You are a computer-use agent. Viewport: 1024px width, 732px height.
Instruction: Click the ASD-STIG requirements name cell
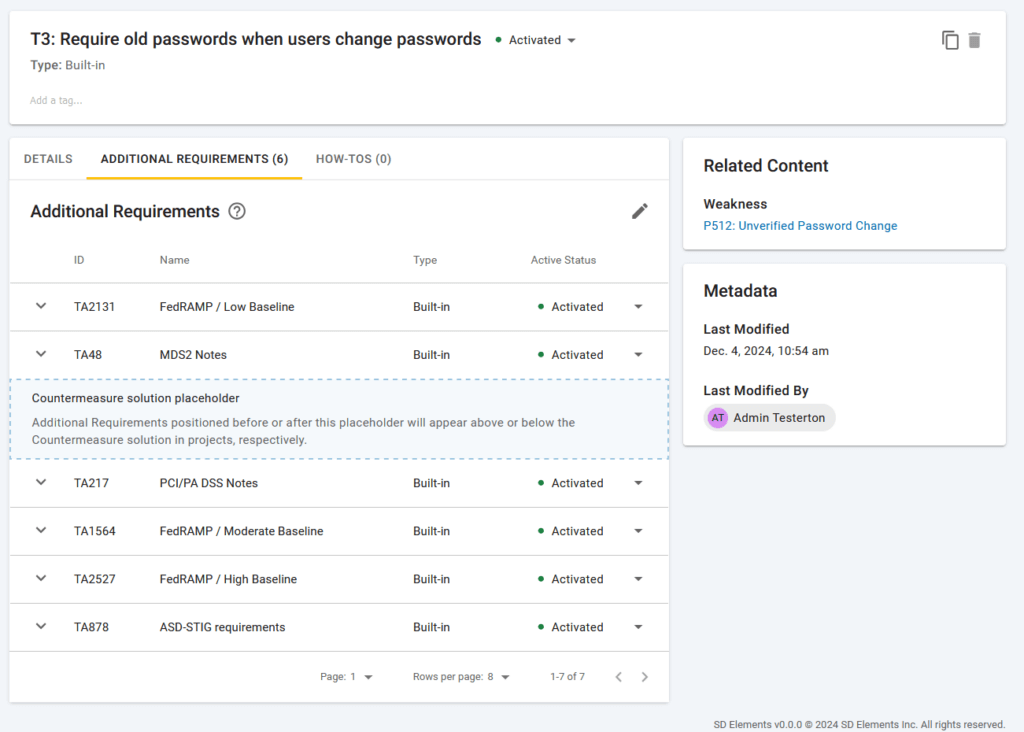tap(223, 627)
